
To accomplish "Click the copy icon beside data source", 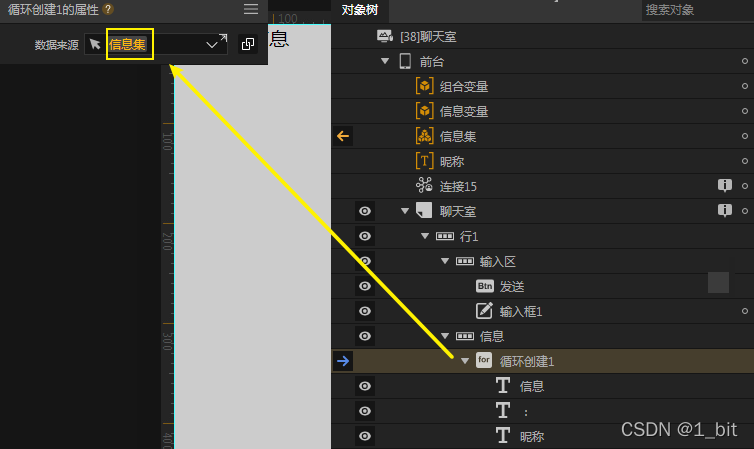I will click(248, 44).
